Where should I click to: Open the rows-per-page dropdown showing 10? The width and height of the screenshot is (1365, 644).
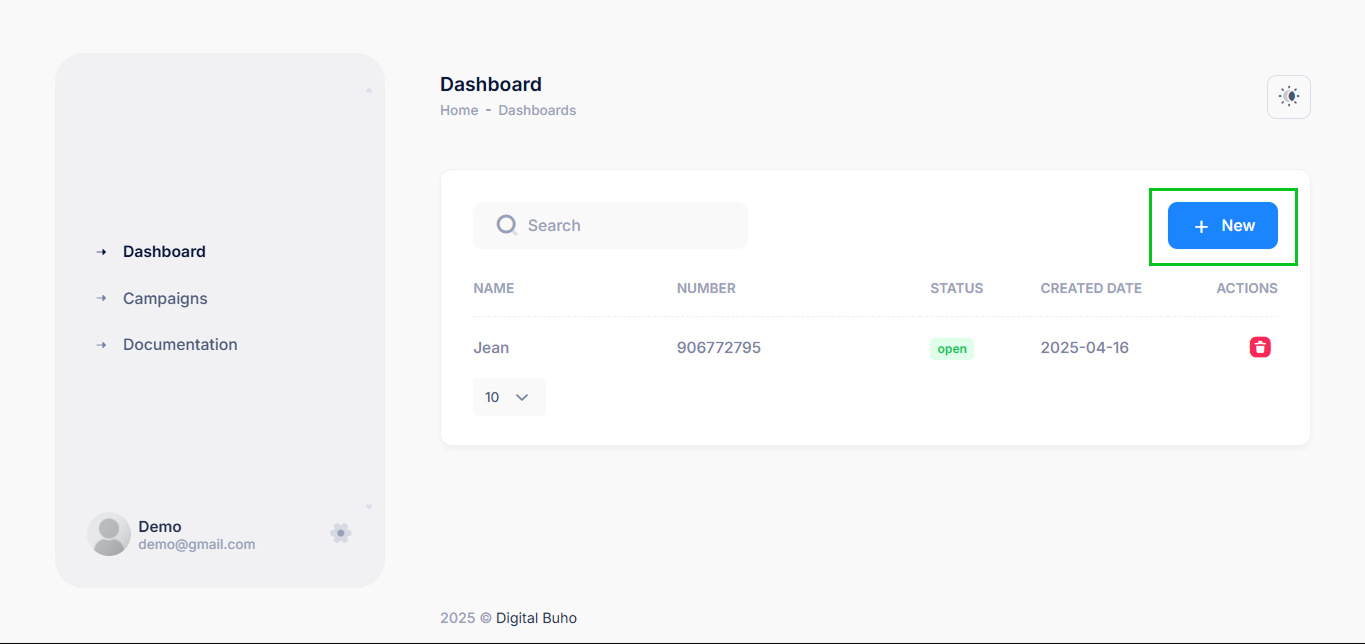pyautogui.click(x=509, y=397)
